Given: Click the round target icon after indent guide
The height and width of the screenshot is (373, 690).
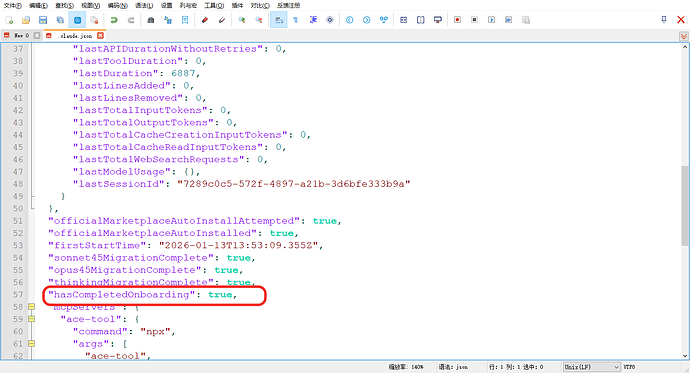Looking at the screenshot, I should 330,20.
